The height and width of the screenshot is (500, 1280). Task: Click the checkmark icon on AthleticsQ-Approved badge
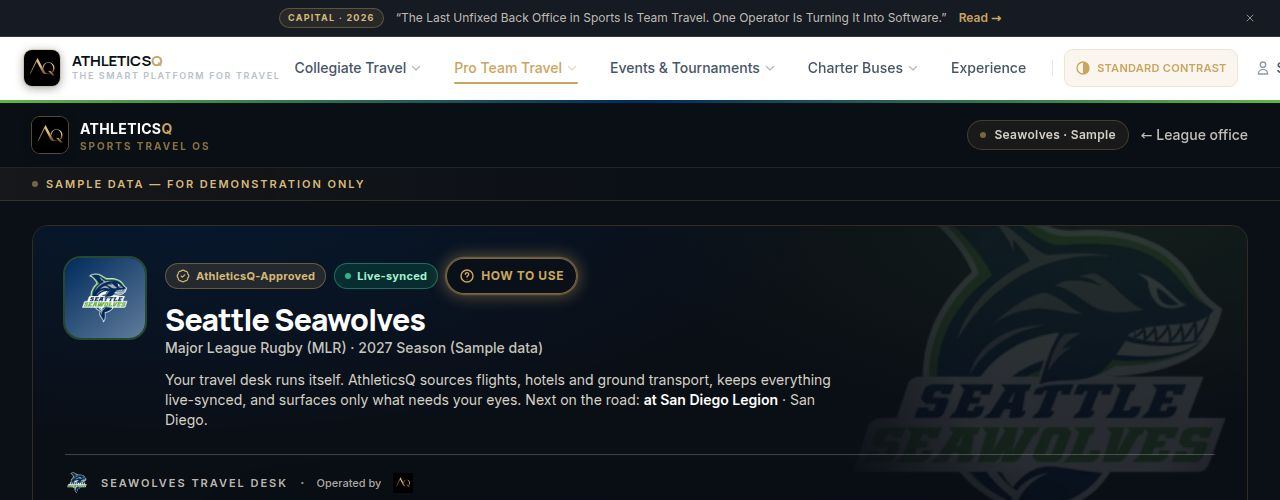183,276
